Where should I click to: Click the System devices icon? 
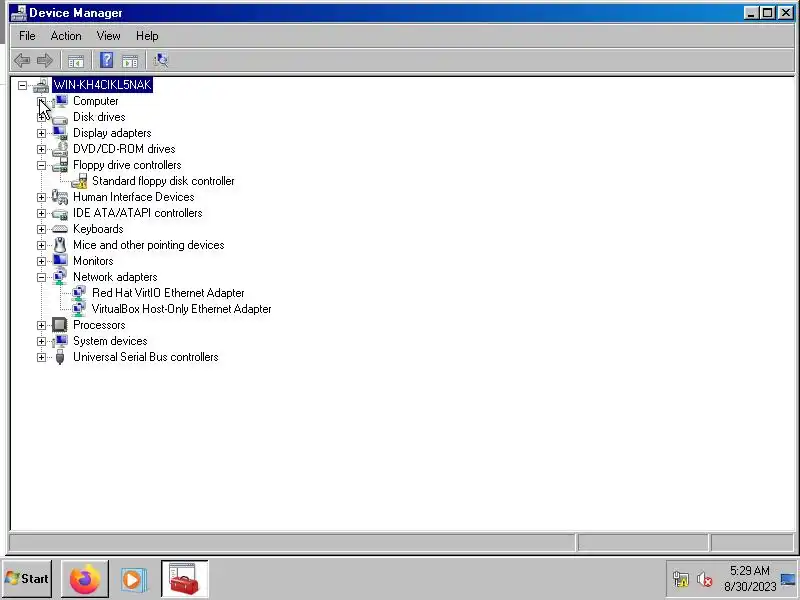tap(60, 341)
